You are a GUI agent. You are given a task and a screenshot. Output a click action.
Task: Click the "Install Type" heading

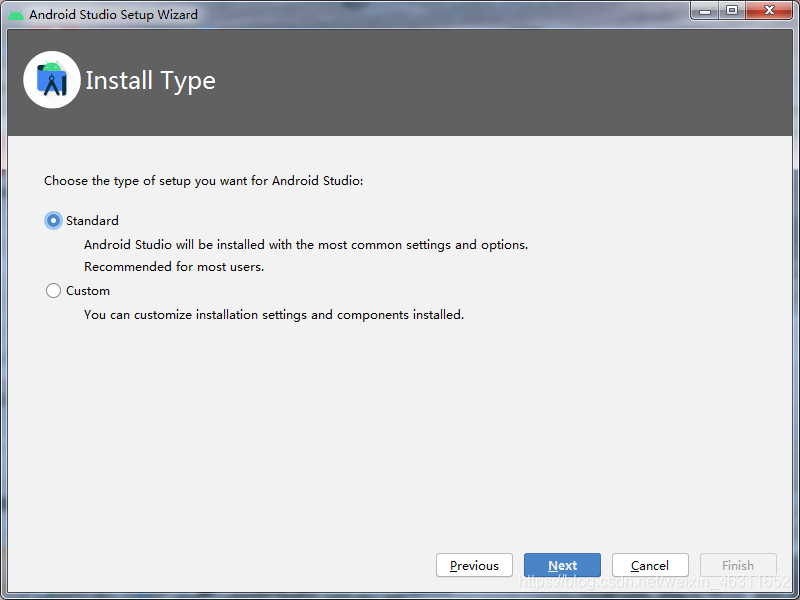pos(150,81)
